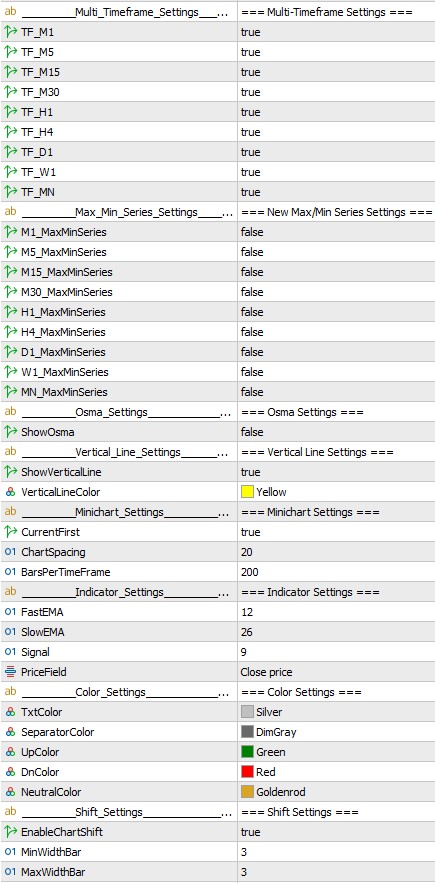Open the SeparatorColor DimGray value list
The image size is (435, 883).
336,732
